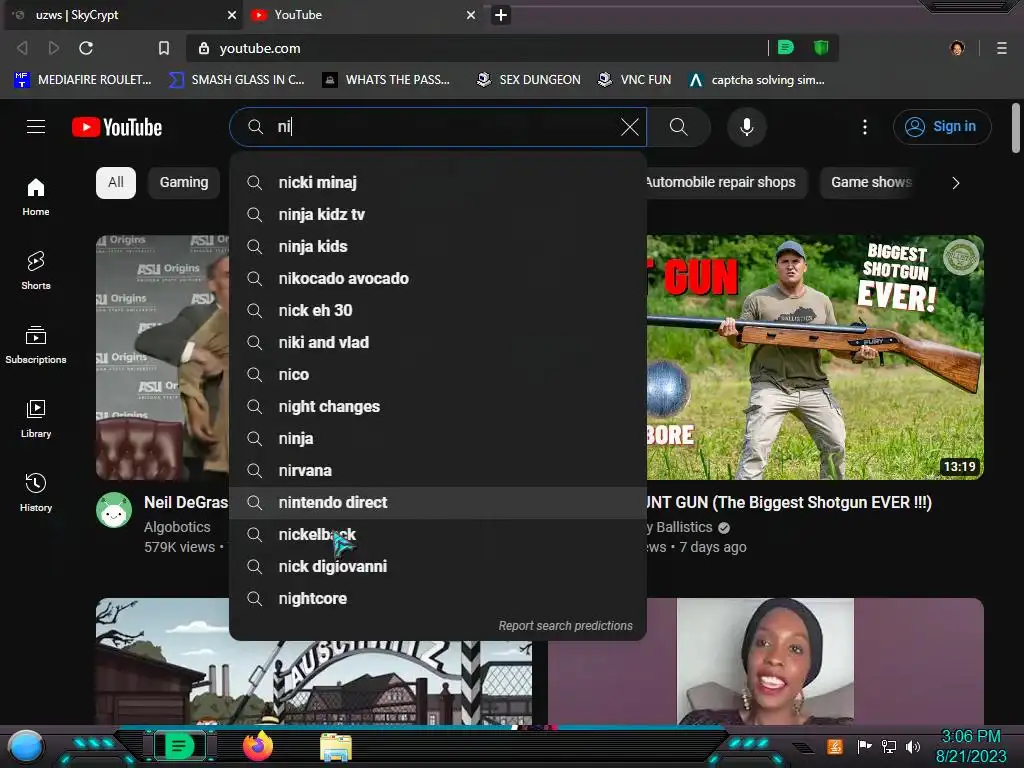Viewport: 1024px width, 768px height.
Task: Choose the nick digiovanni suggestion
Action: 438,566
